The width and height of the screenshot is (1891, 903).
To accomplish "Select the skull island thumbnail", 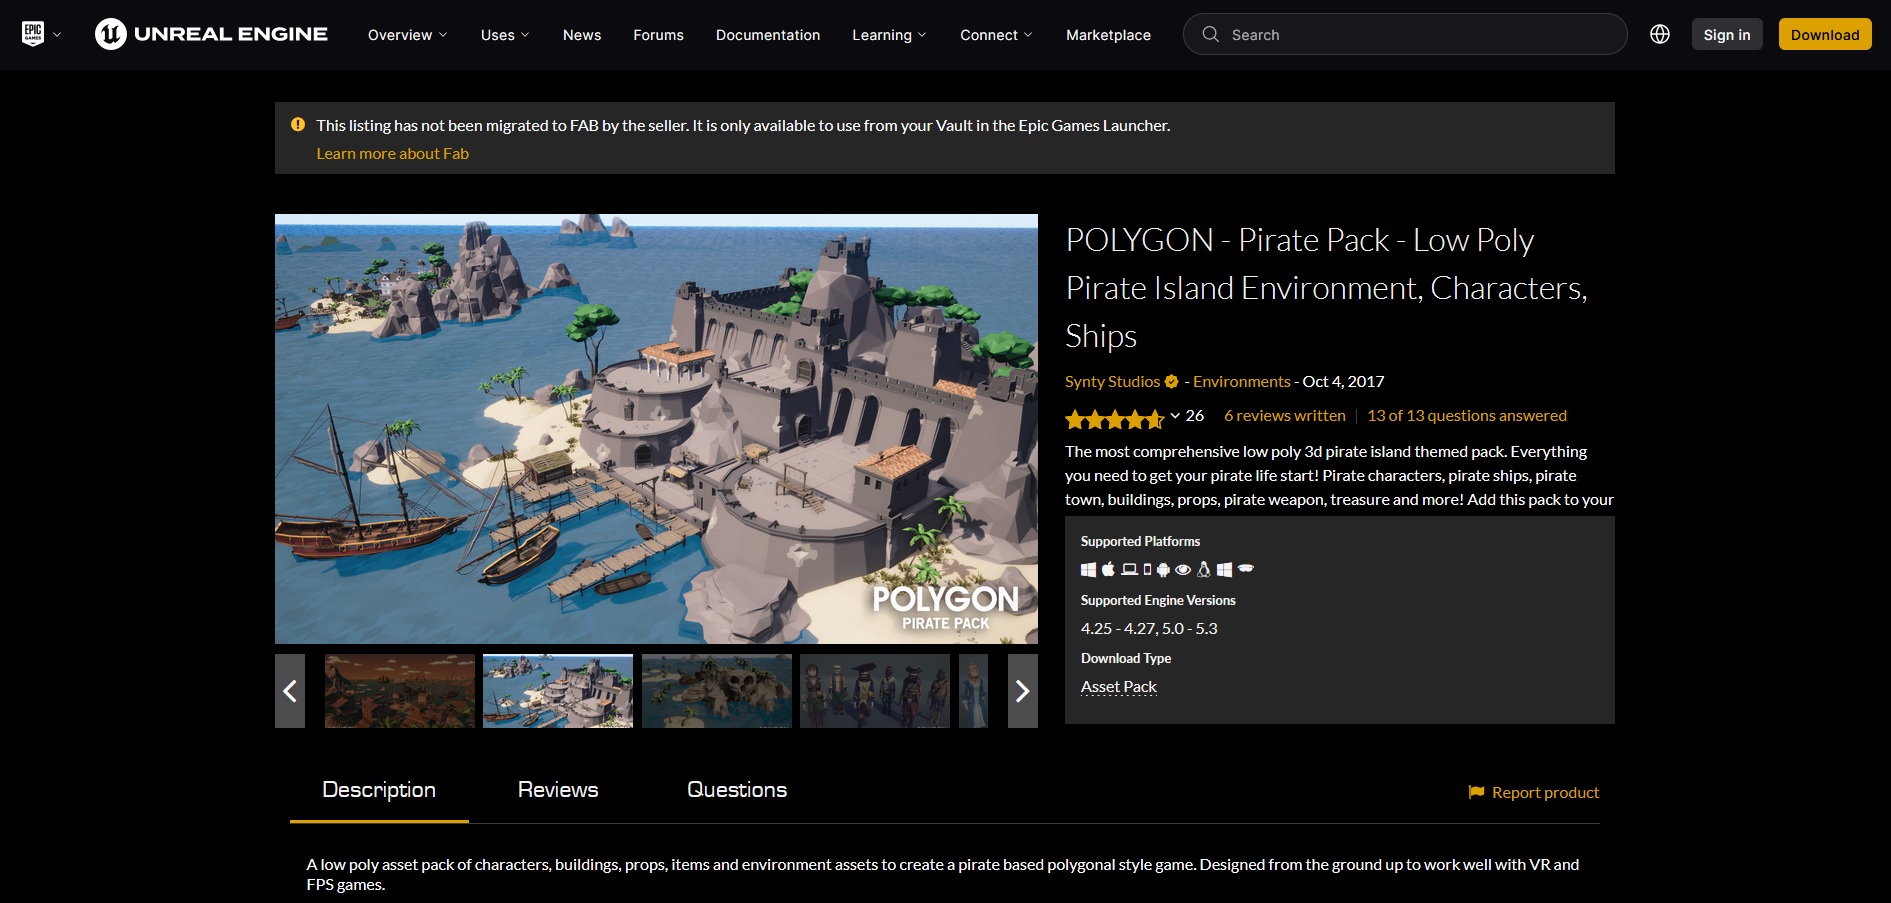I will click(x=717, y=691).
